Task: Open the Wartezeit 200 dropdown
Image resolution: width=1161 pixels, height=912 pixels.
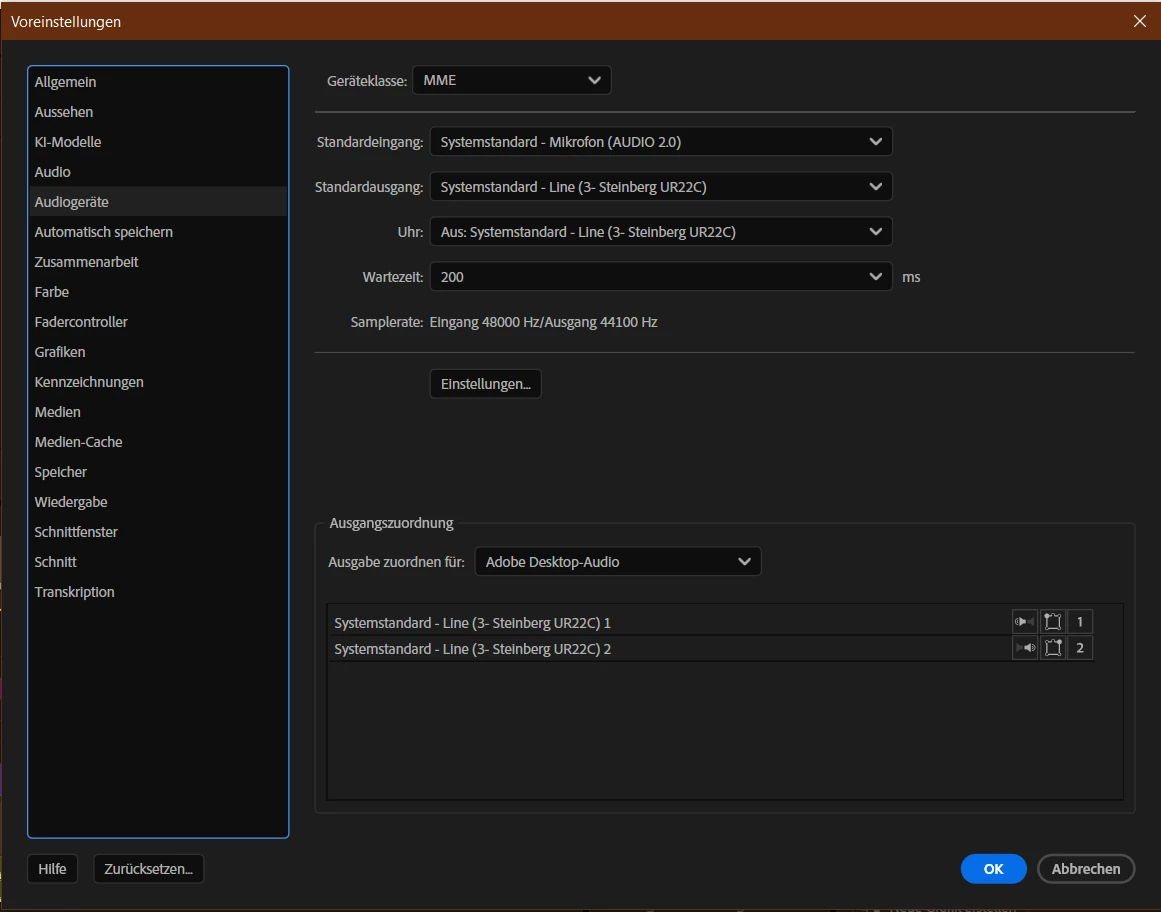Action: [x=660, y=277]
